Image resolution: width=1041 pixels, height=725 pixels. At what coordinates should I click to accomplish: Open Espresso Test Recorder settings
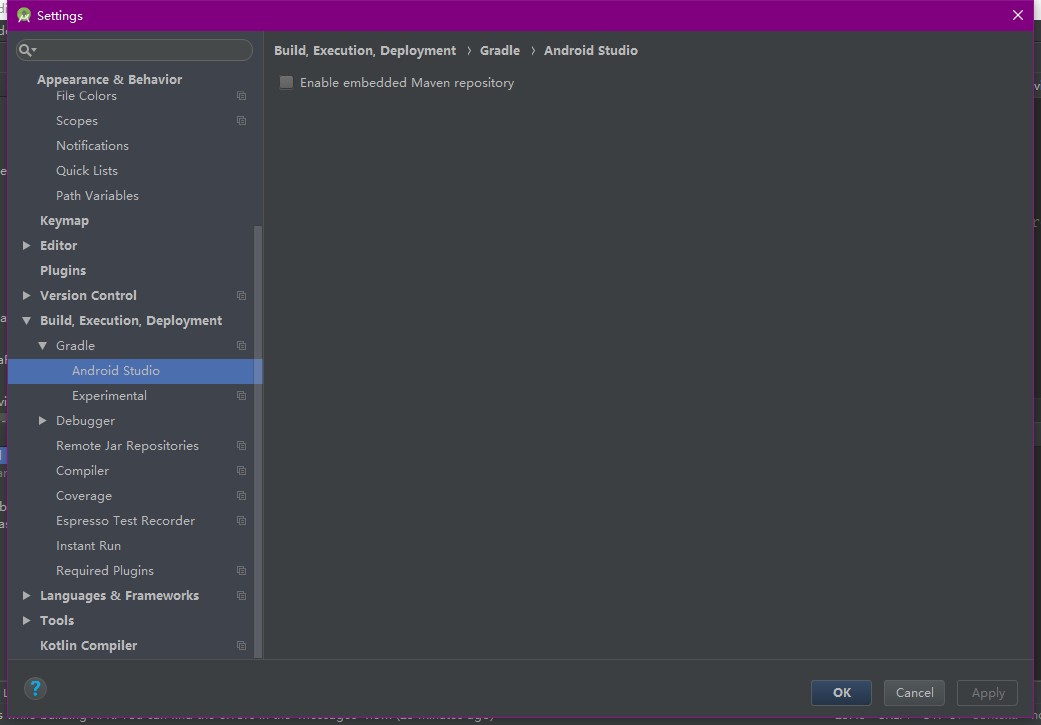(x=125, y=521)
